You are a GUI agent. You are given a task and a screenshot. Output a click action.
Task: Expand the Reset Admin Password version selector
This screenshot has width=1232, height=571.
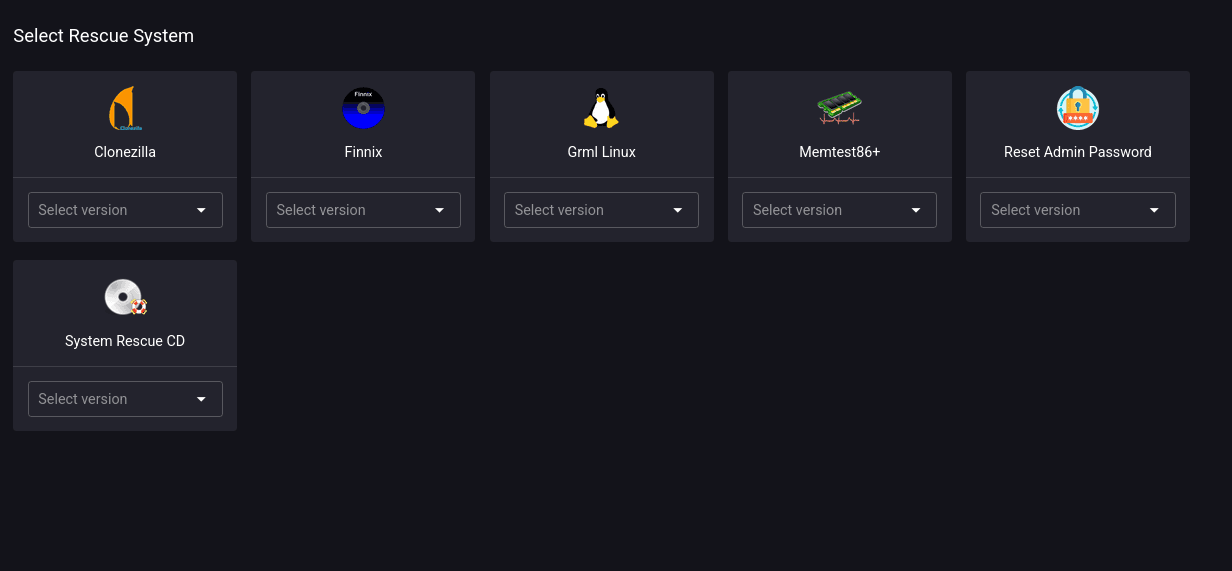coord(1077,210)
